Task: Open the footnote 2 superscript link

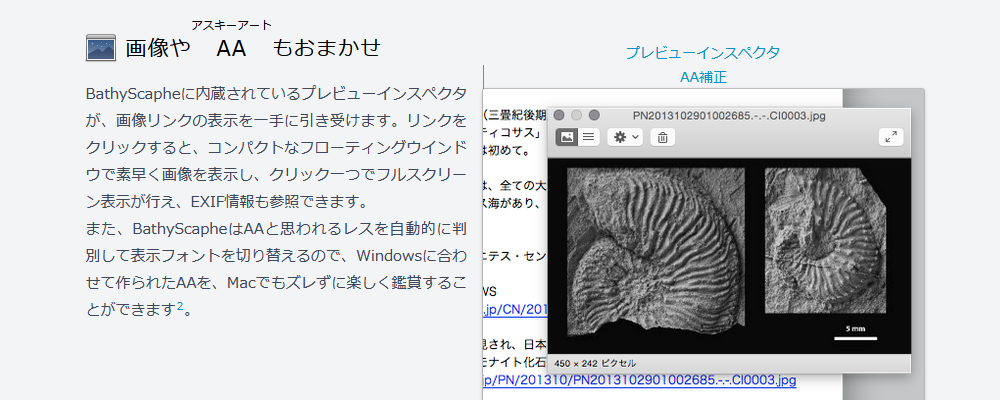Action: click(180, 307)
